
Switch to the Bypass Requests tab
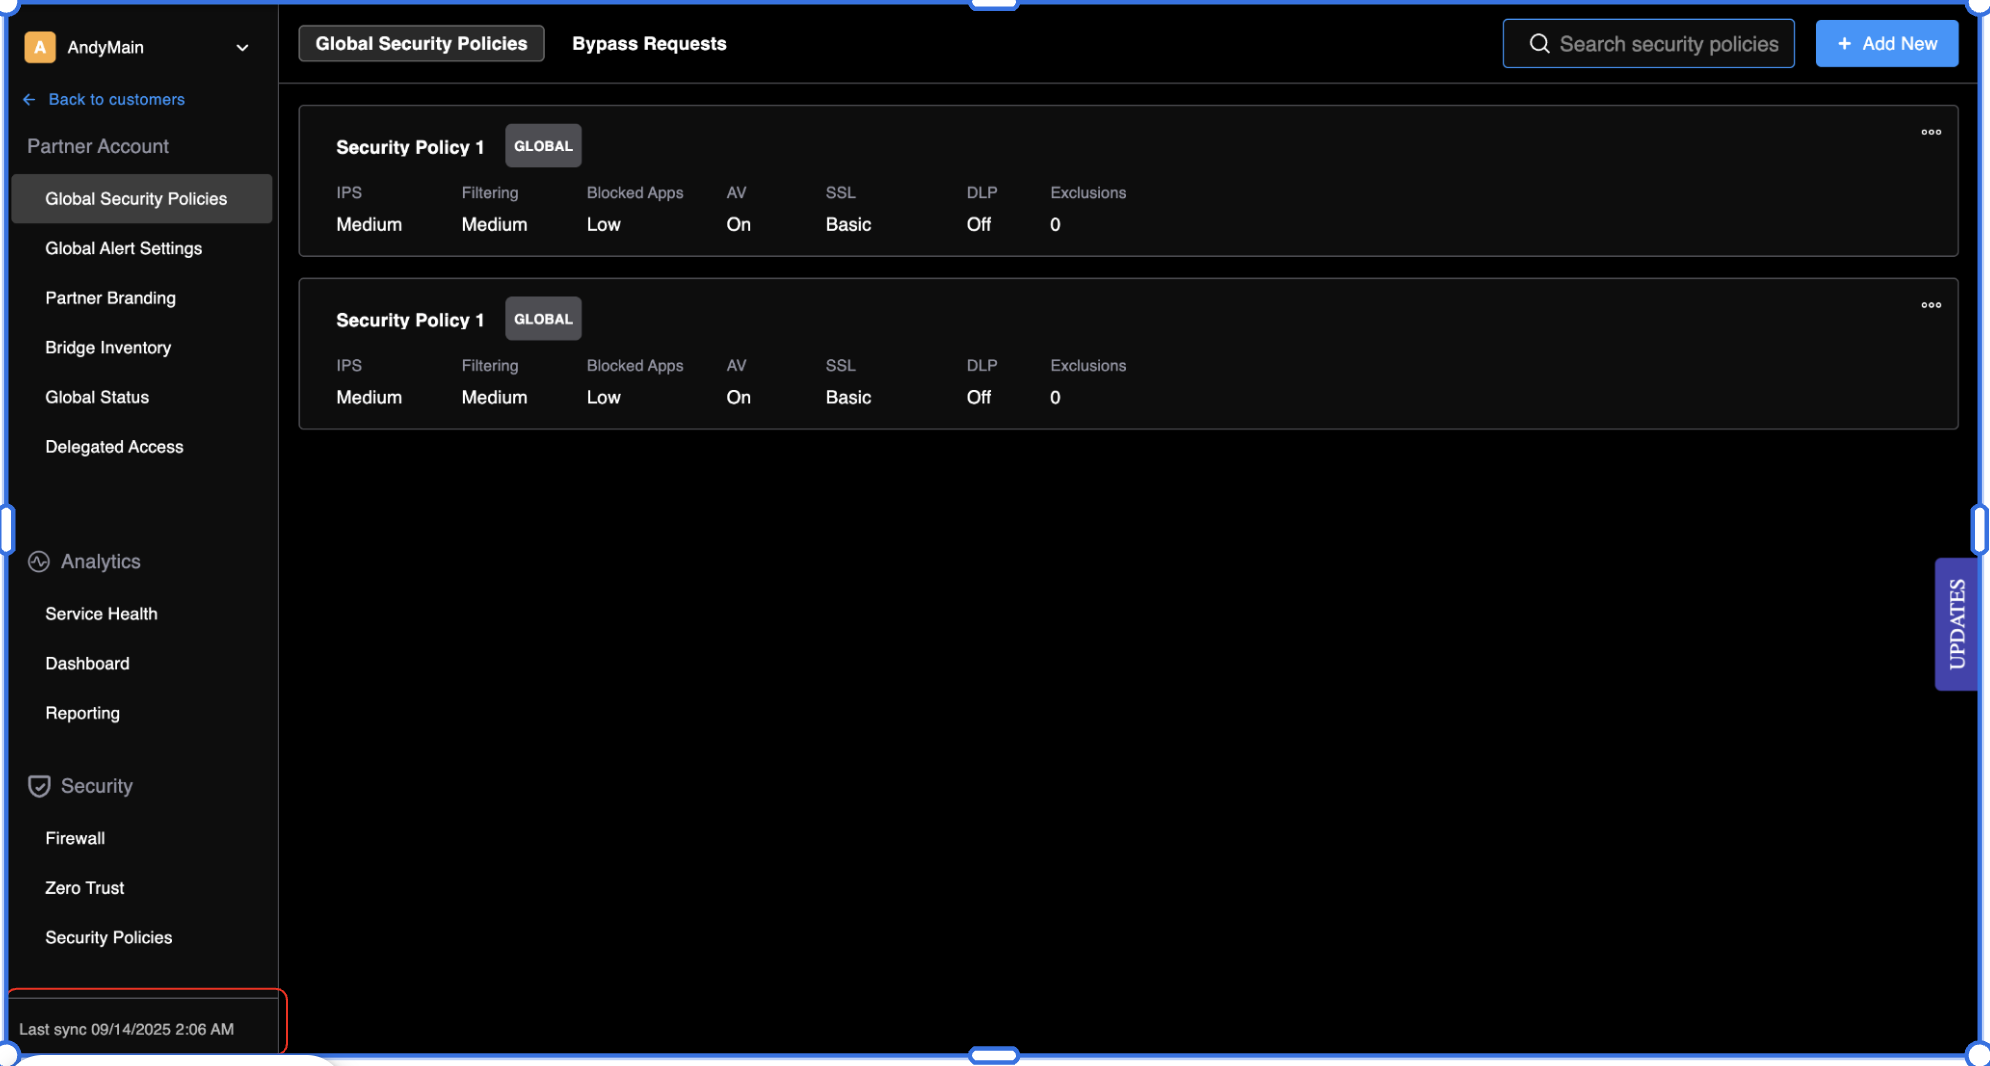pyautogui.click(x=649, y=44)
